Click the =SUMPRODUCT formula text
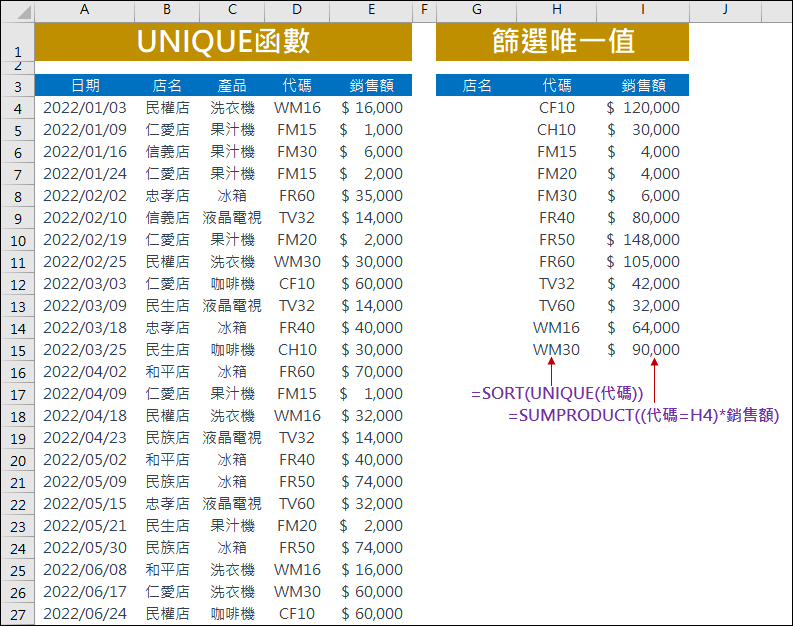The image size is (793, 626). 643,416
